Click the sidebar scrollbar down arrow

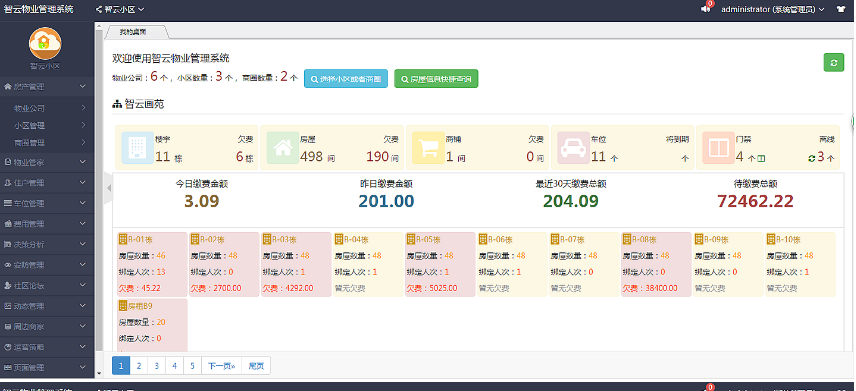pyautogui.click(x=99, y=374)
